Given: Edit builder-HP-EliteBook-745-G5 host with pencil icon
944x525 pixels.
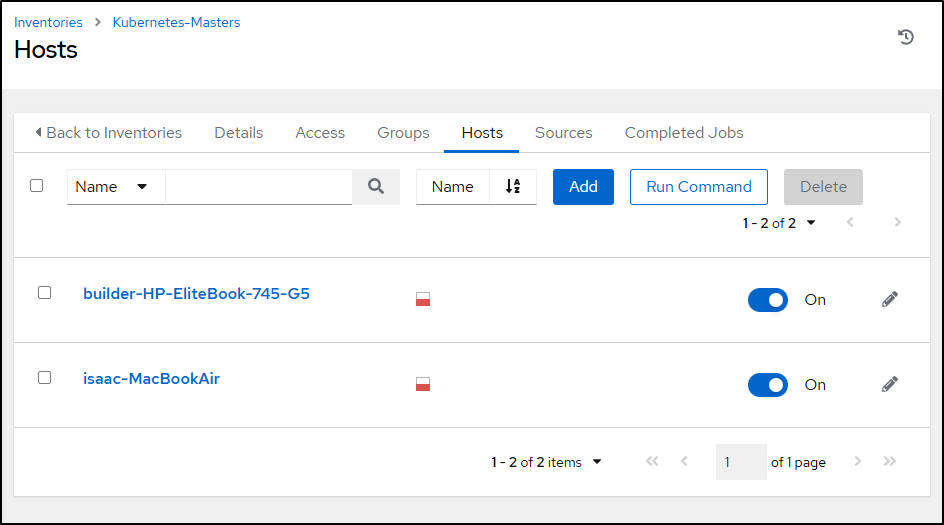Looking at the screenshot, I should 889,299.
